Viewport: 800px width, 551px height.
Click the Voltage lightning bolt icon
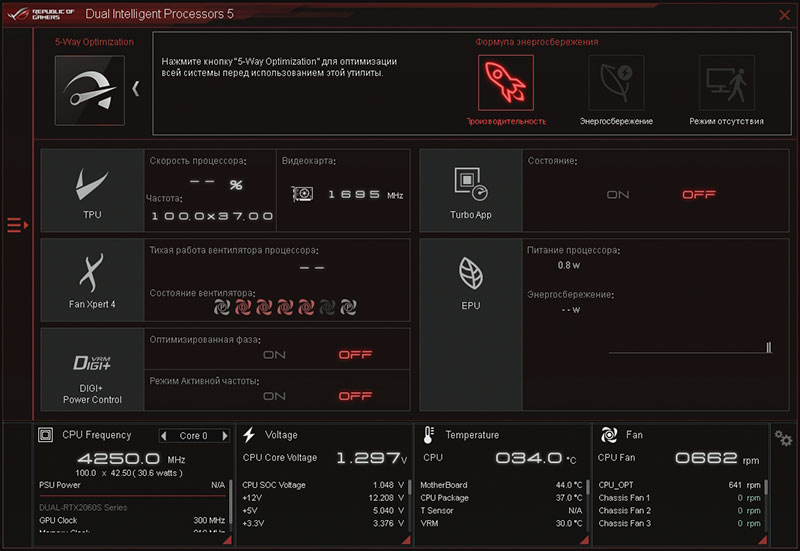tap(249, 435)
